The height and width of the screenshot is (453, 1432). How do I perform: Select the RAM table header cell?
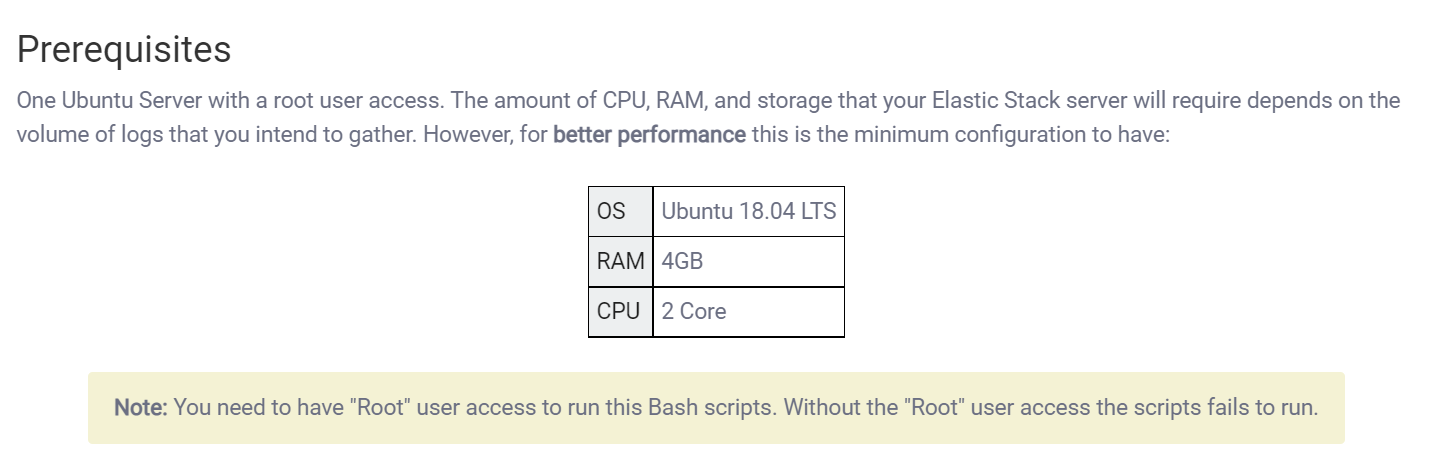click(x=620, y=261)
